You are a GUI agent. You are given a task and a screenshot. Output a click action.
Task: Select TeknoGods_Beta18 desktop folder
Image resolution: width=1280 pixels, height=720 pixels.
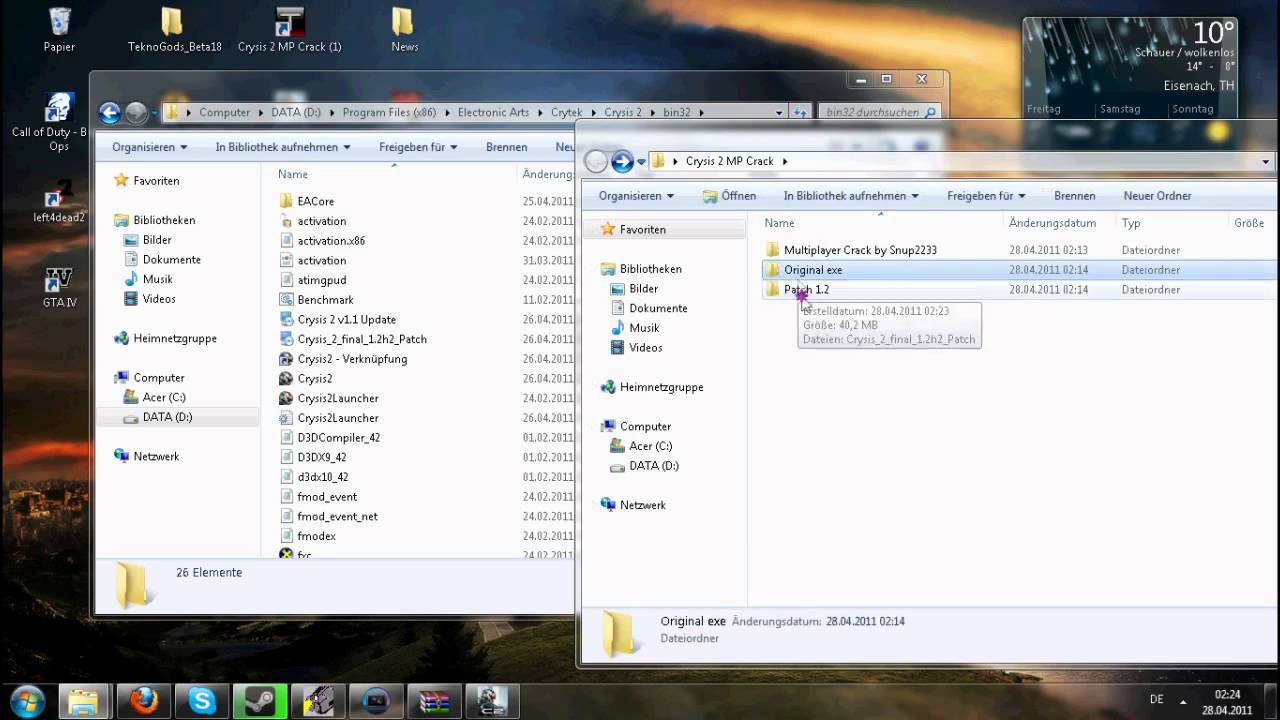pyautogui.click(x=174, y=30)
